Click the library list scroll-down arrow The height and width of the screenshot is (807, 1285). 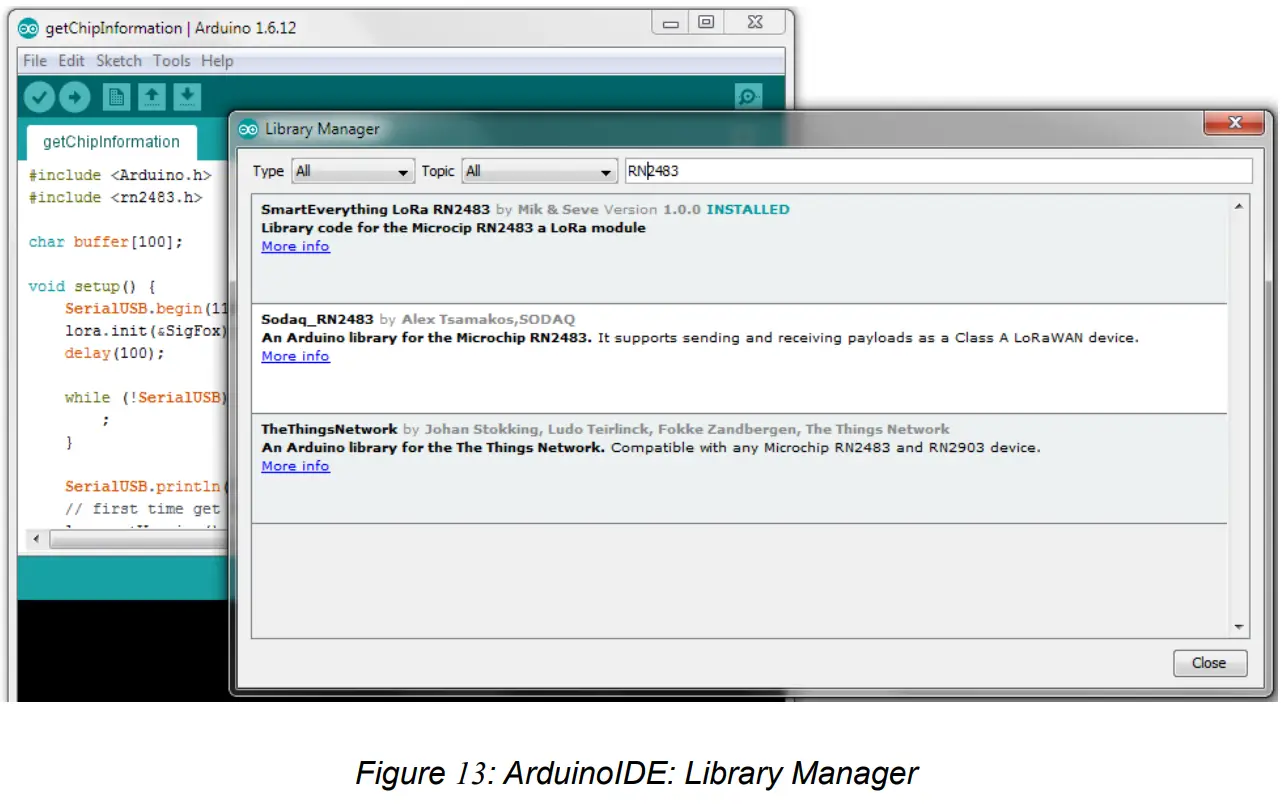tap(1239, 627)
